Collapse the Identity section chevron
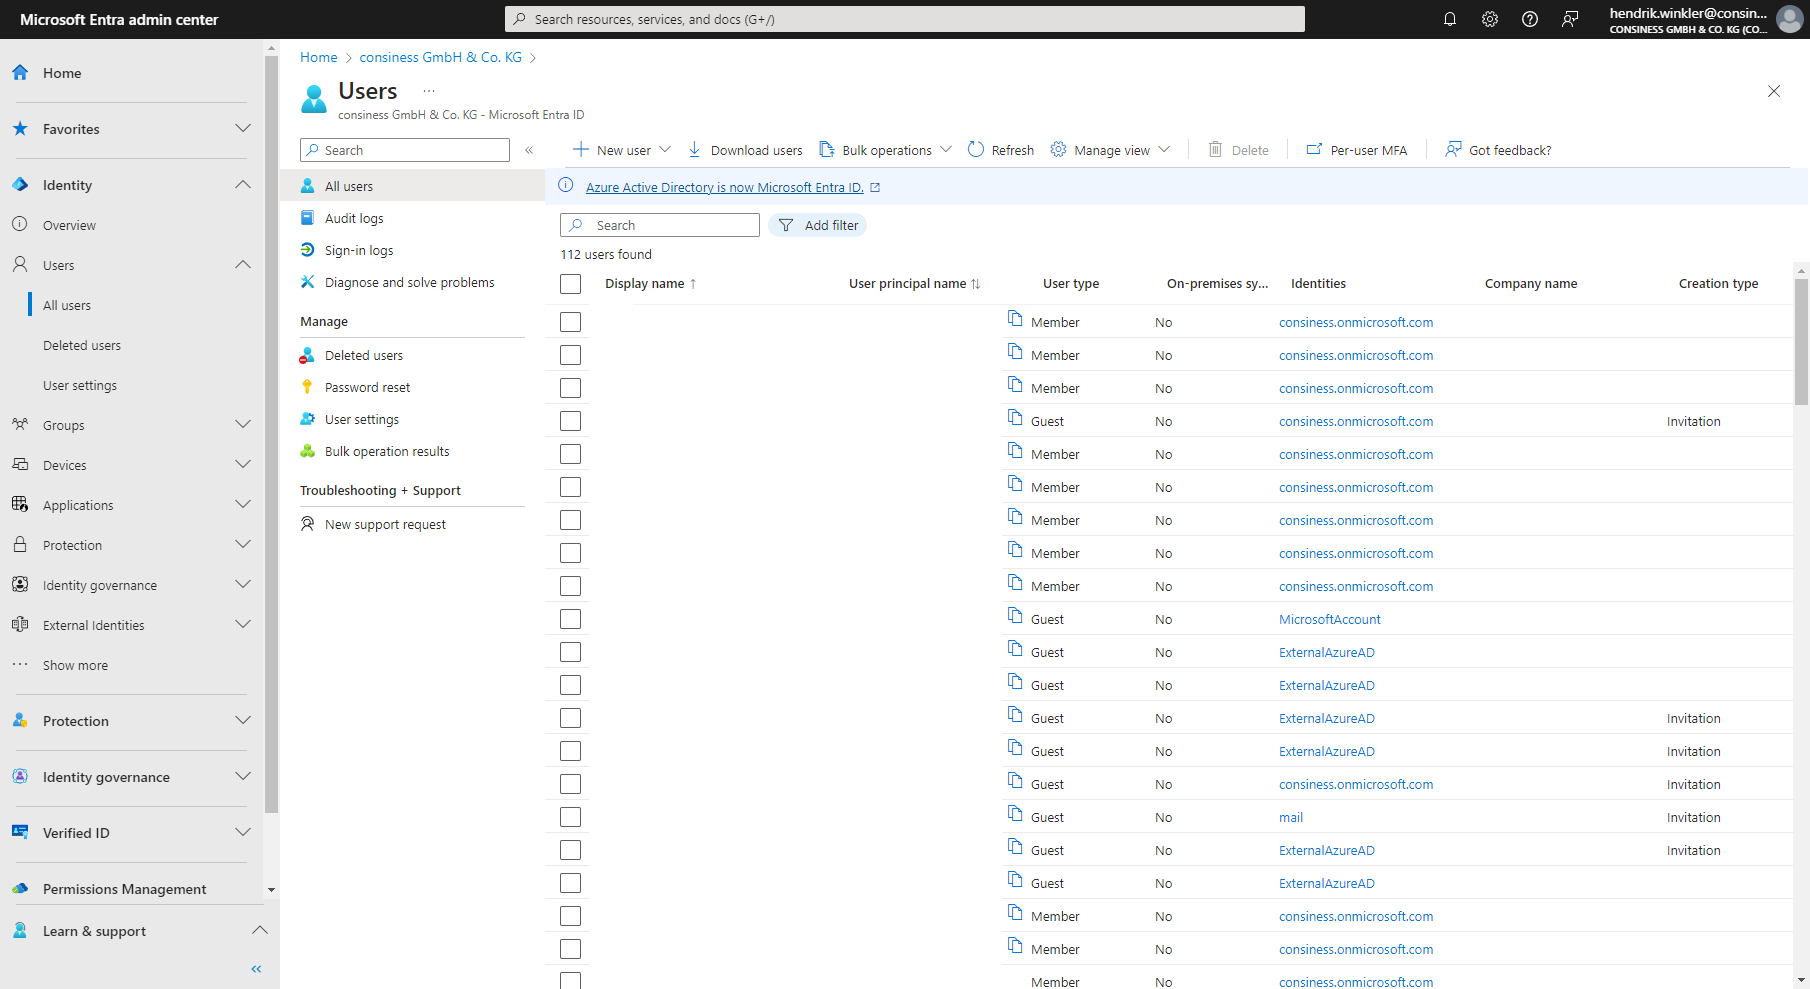The image size is (1810, 989). pyautogui.click(x=243, y=184)
